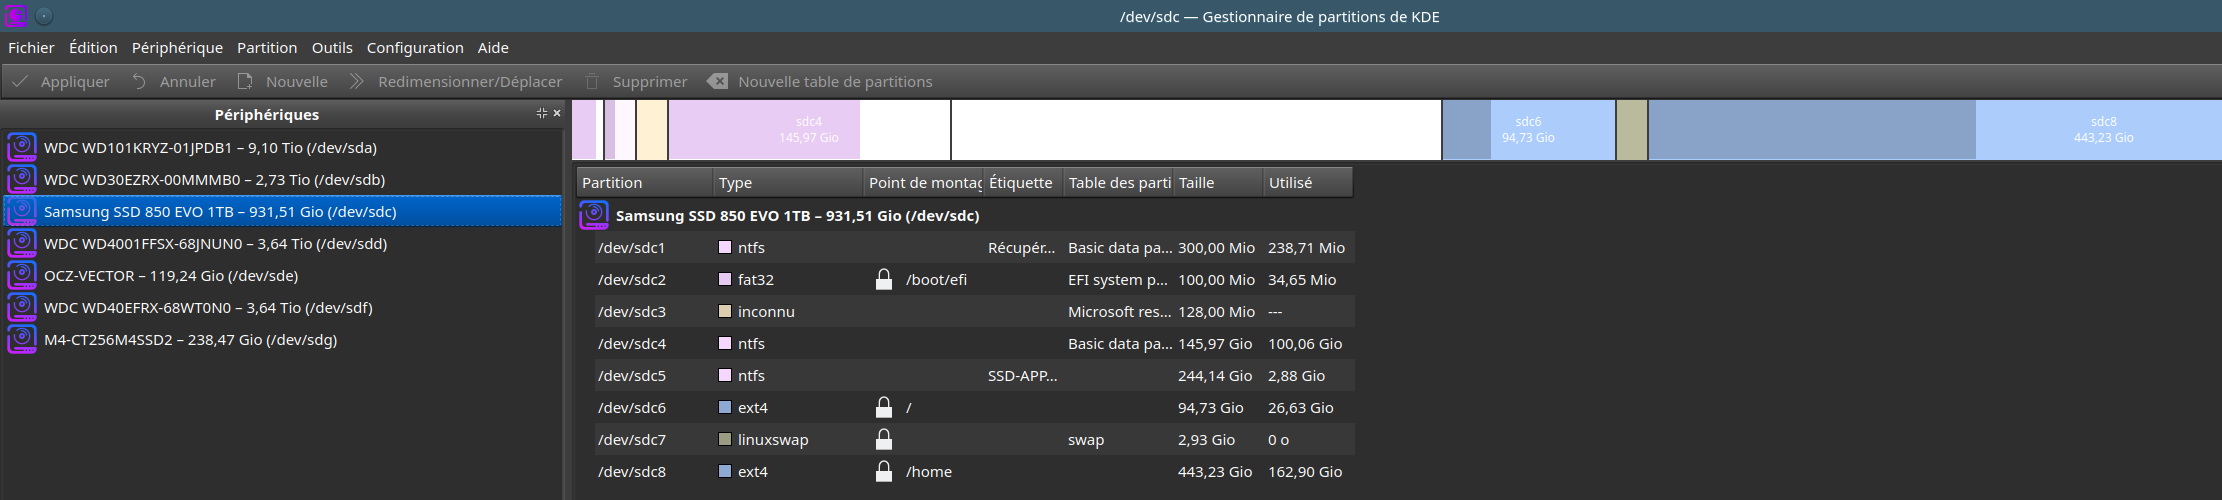Click the Récupér... label cell
The height and width of the screenshot is (500, 2222).
1021,248
